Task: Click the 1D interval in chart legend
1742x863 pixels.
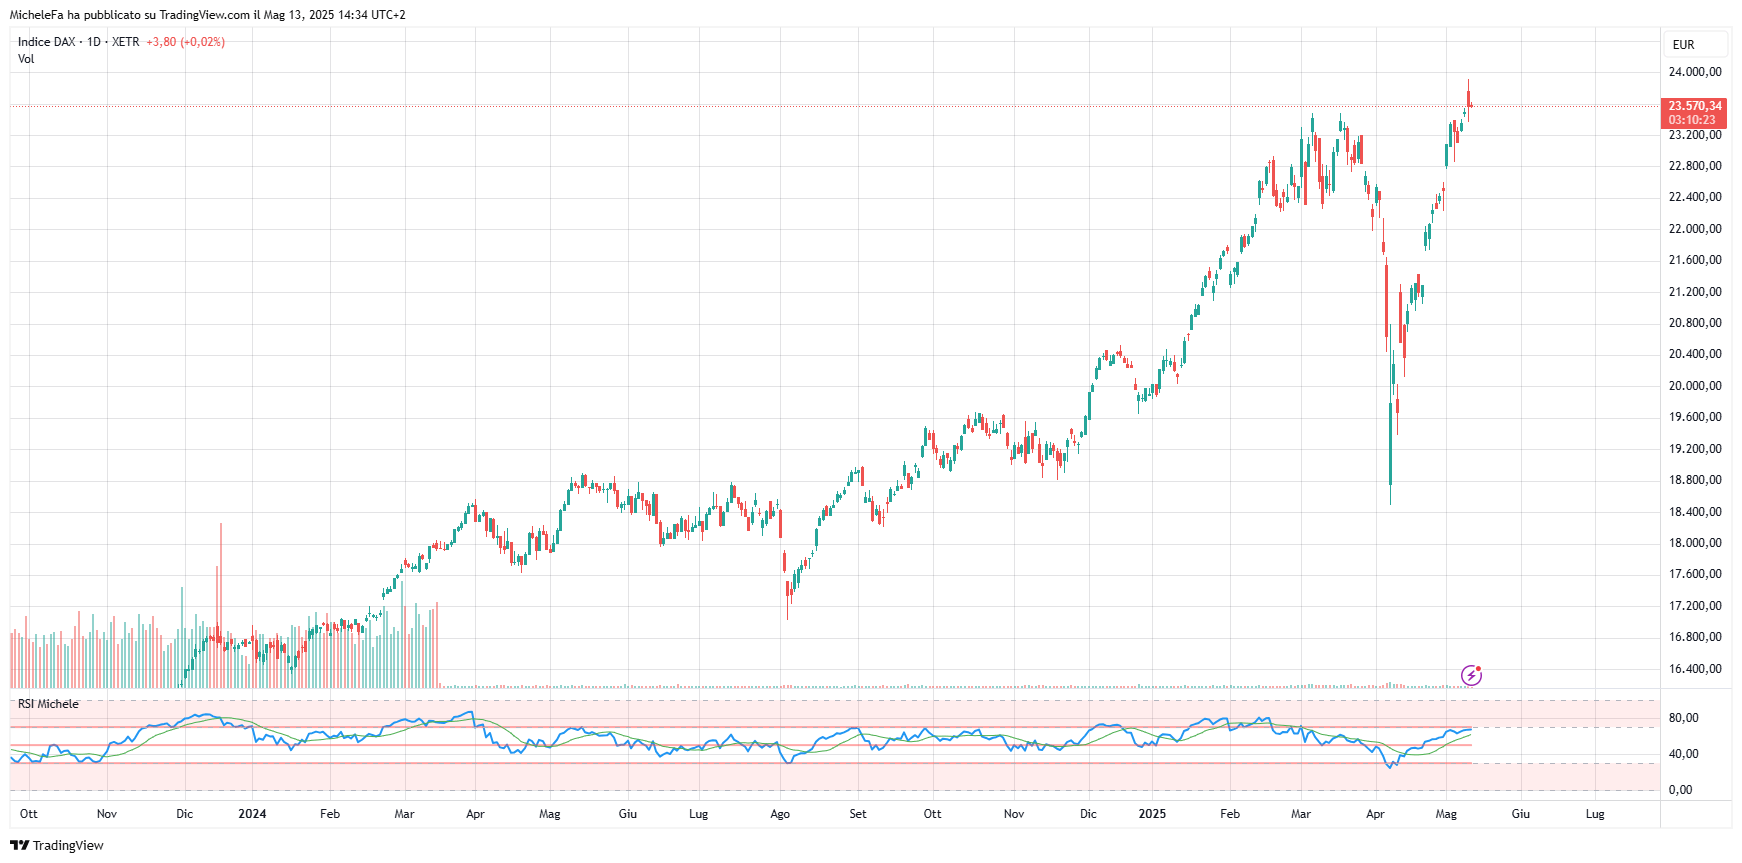Action: pos(94,42)
